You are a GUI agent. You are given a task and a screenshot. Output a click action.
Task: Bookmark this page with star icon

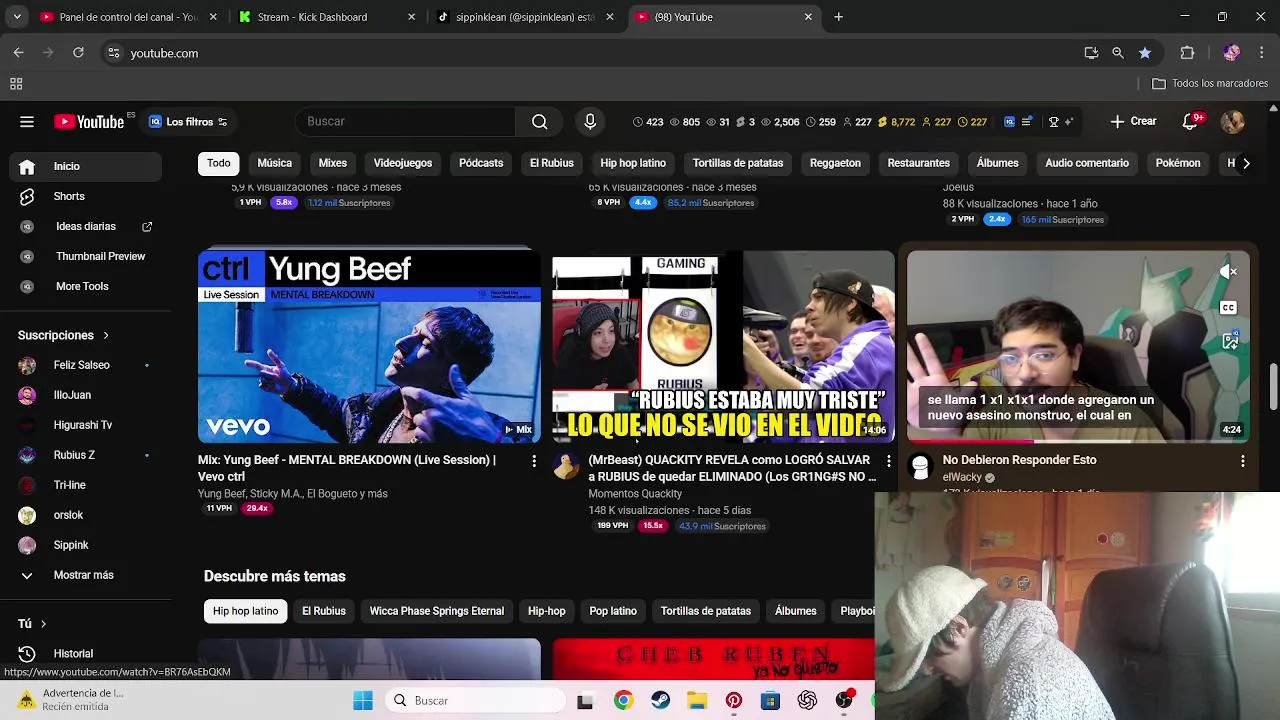1145,53
